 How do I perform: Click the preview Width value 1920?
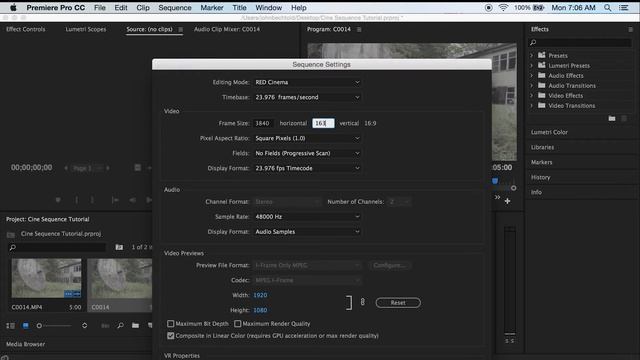click(260, 295)
